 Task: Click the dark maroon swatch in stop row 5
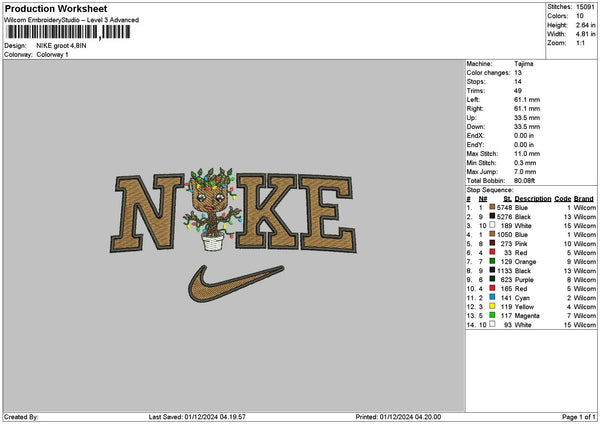[x=492, y=243]
